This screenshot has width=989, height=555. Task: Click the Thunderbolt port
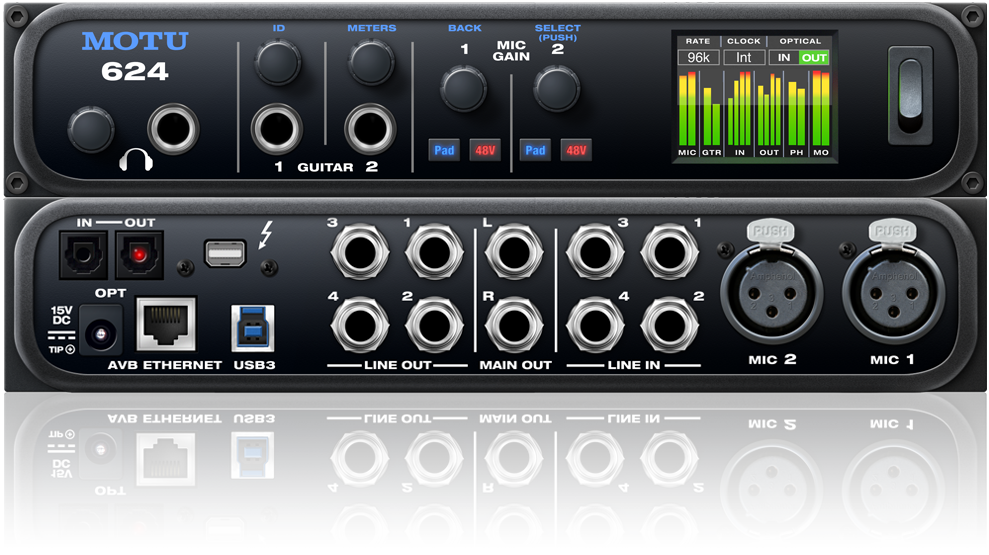(225, 253)
